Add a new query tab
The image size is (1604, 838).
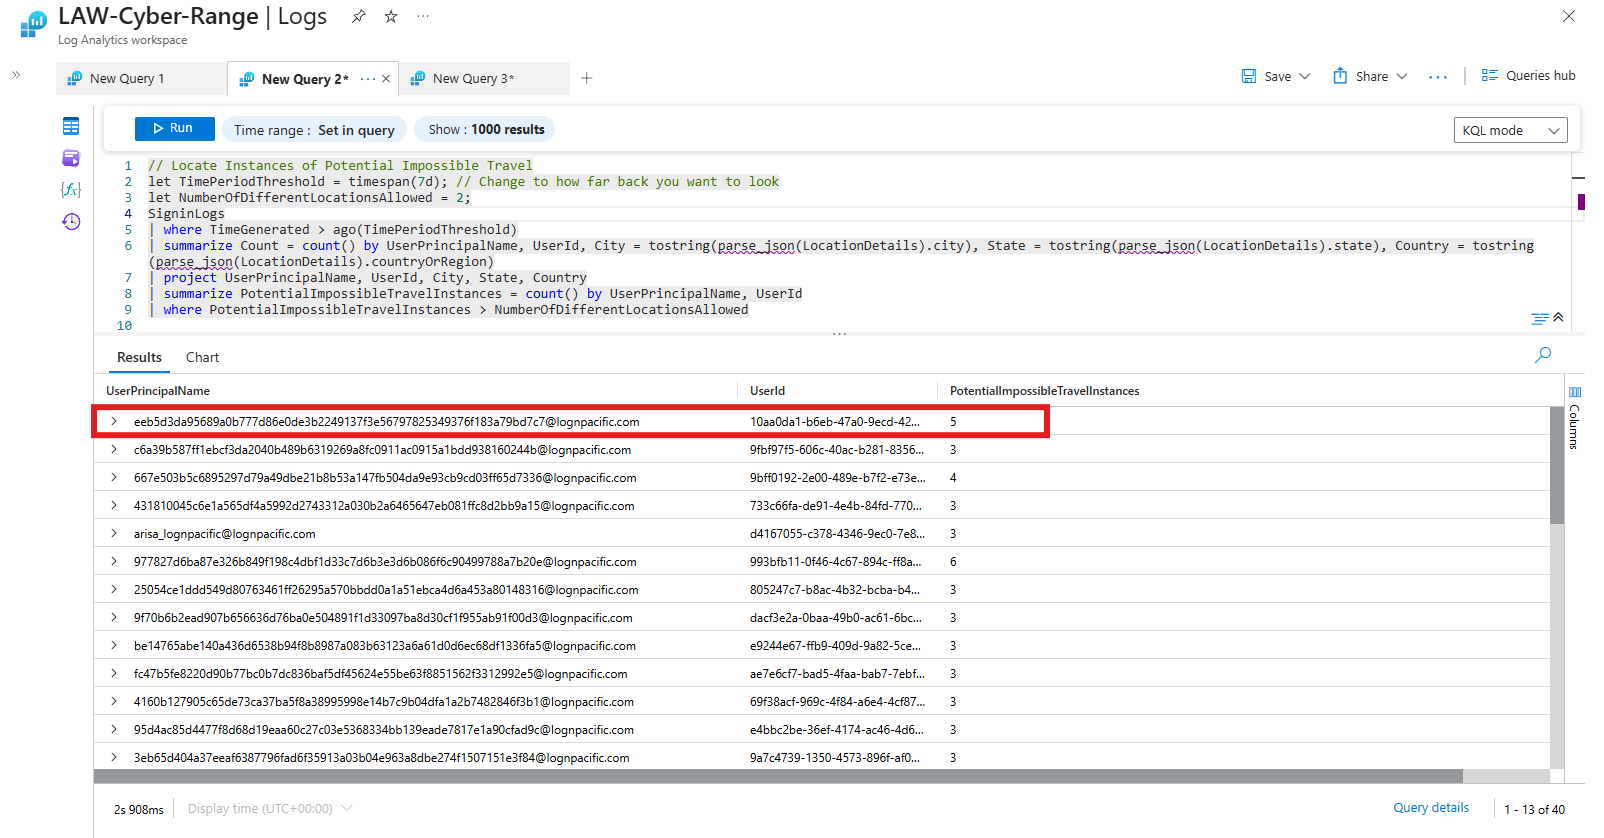[587, 78]
